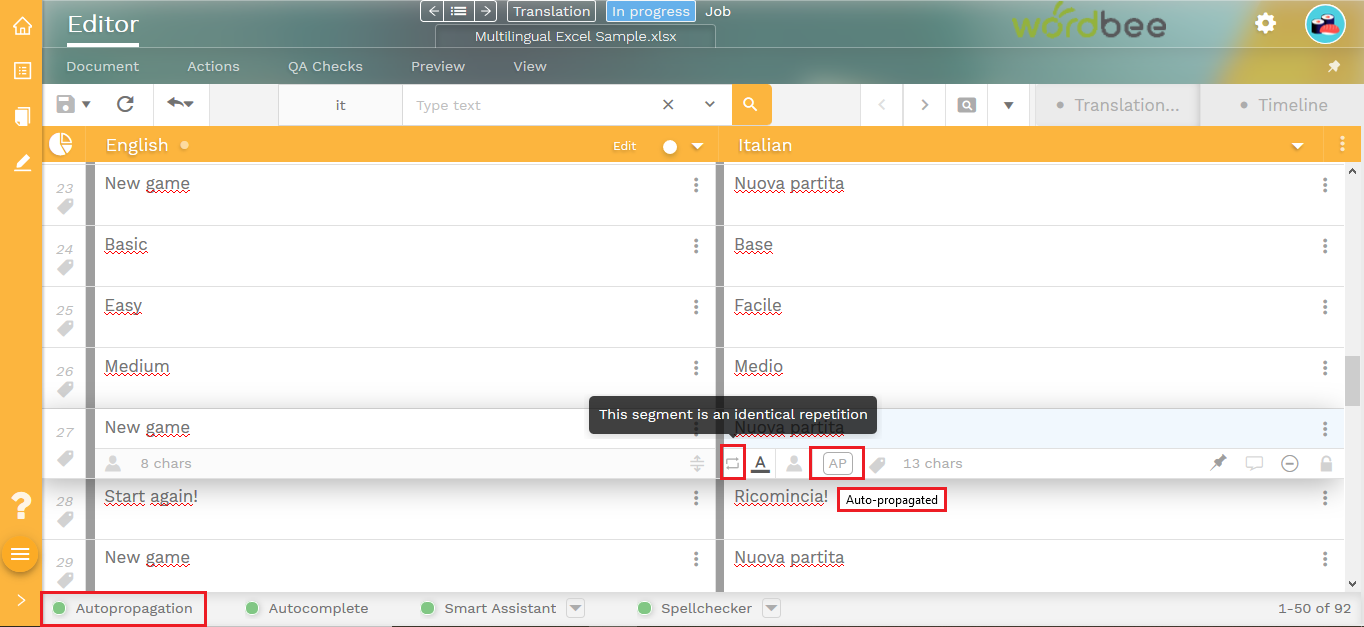Open the comment icon on segment 27
This screenshot has width=1364, height=627.
click(x=1254, y=463)
